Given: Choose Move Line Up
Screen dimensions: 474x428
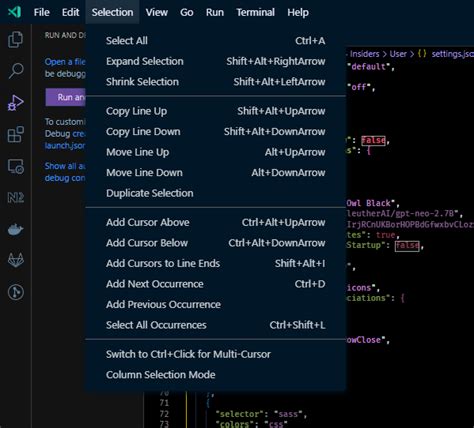Looking at the screenshot, I should [216, 152].
